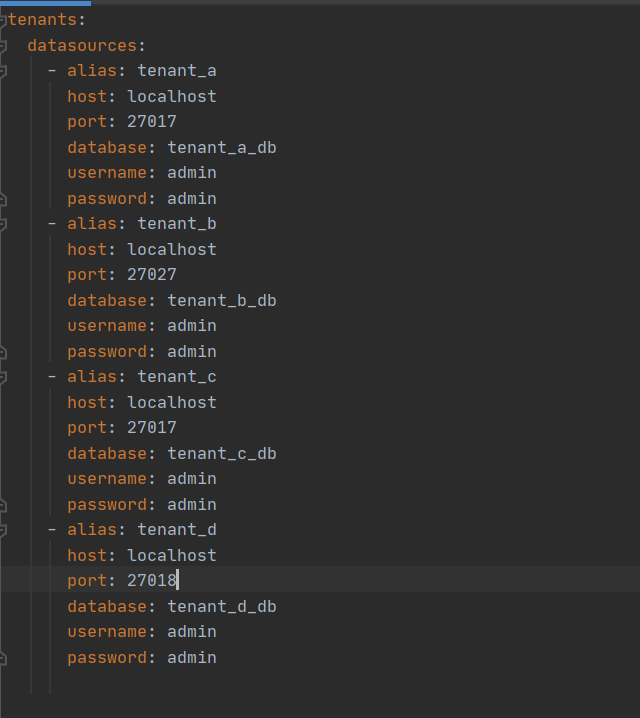Image resolution: width=640 pixels, height=718 pixels.
Task: Fold the tenant_a alias block
Action: click(x=4, y=71)
